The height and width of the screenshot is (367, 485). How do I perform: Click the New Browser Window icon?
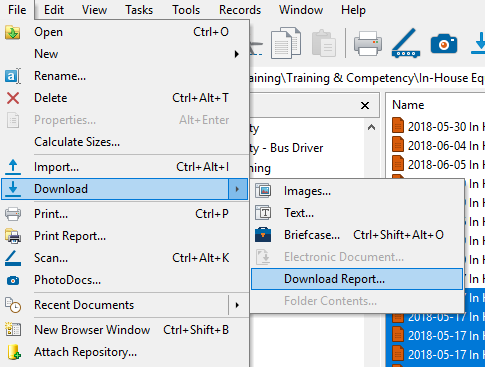[x=13, y=330]
